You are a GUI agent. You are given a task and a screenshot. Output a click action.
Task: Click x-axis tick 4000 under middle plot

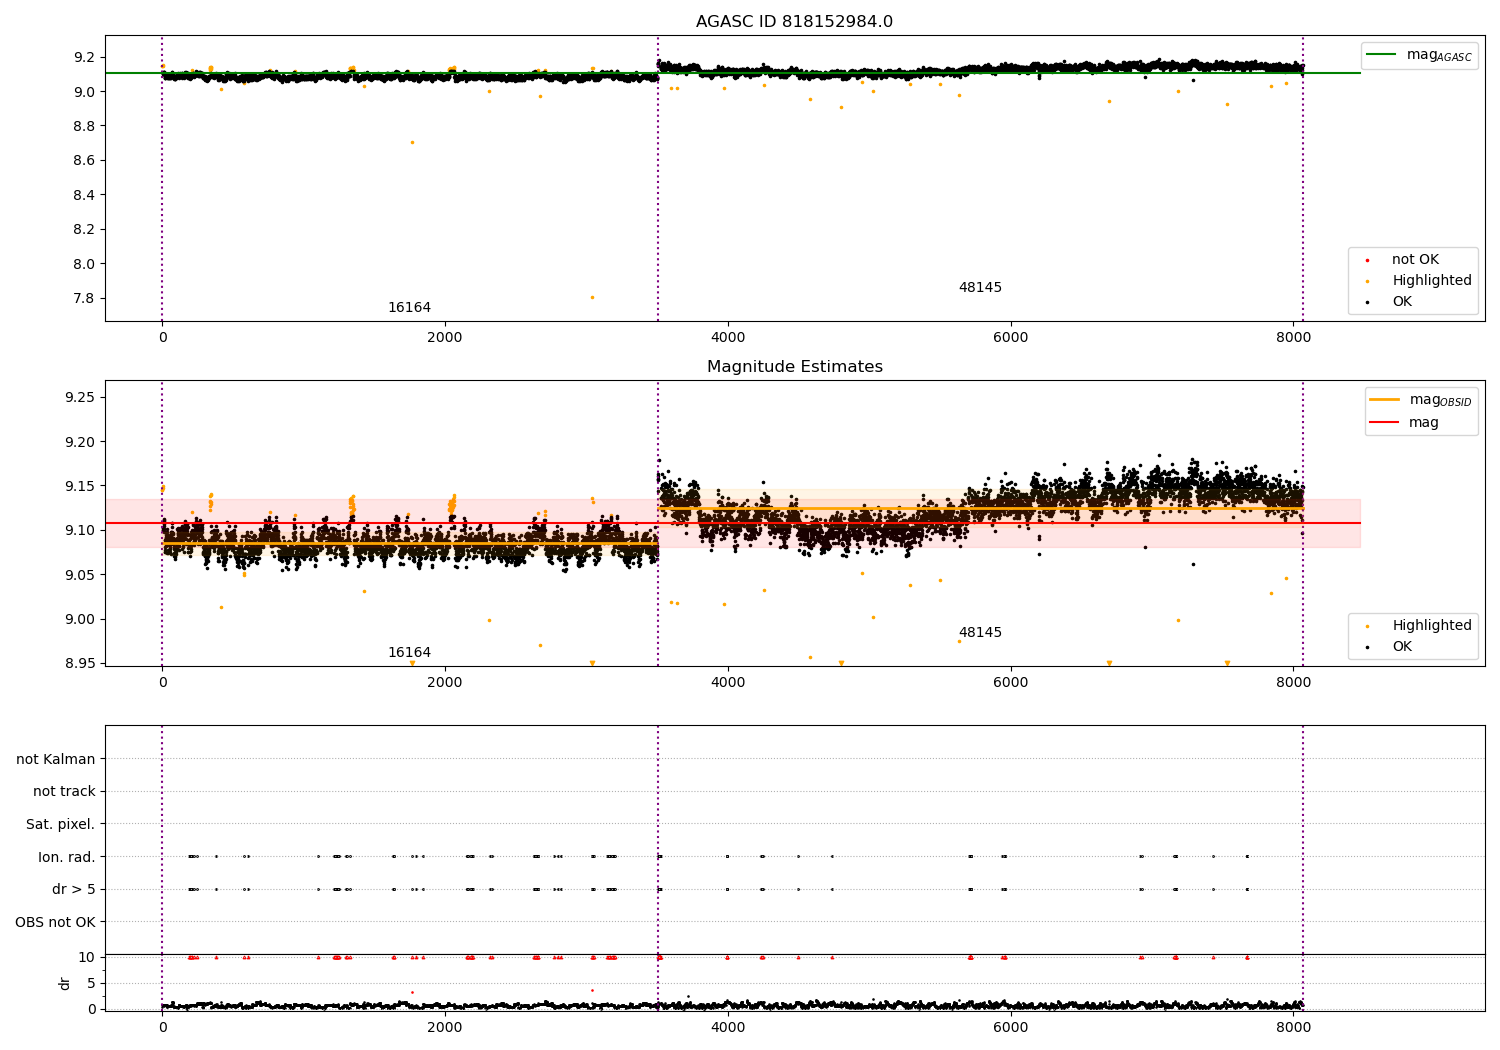pos(728,682)
